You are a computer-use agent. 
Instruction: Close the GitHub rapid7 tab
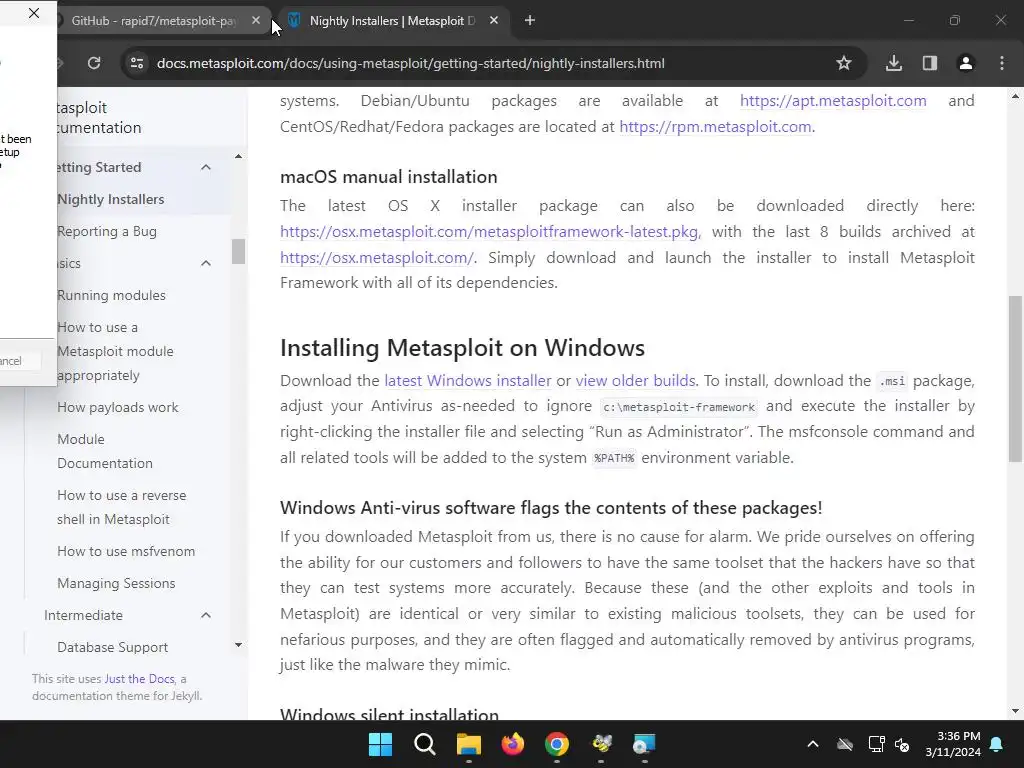tap(256, 21)
